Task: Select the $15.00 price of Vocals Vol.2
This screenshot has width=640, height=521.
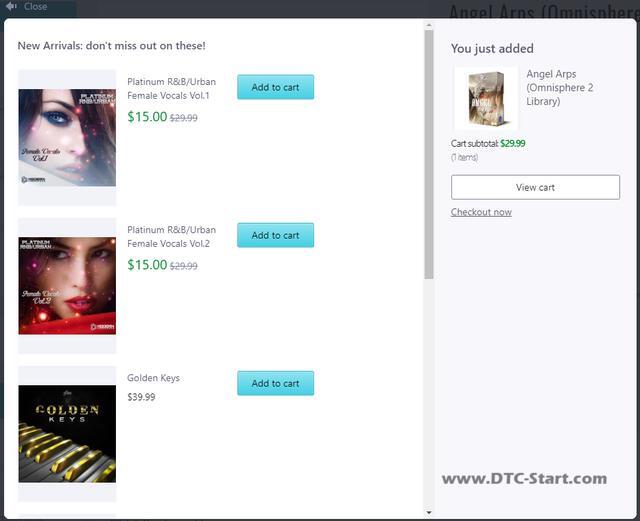Action: (x=147, y=265)
